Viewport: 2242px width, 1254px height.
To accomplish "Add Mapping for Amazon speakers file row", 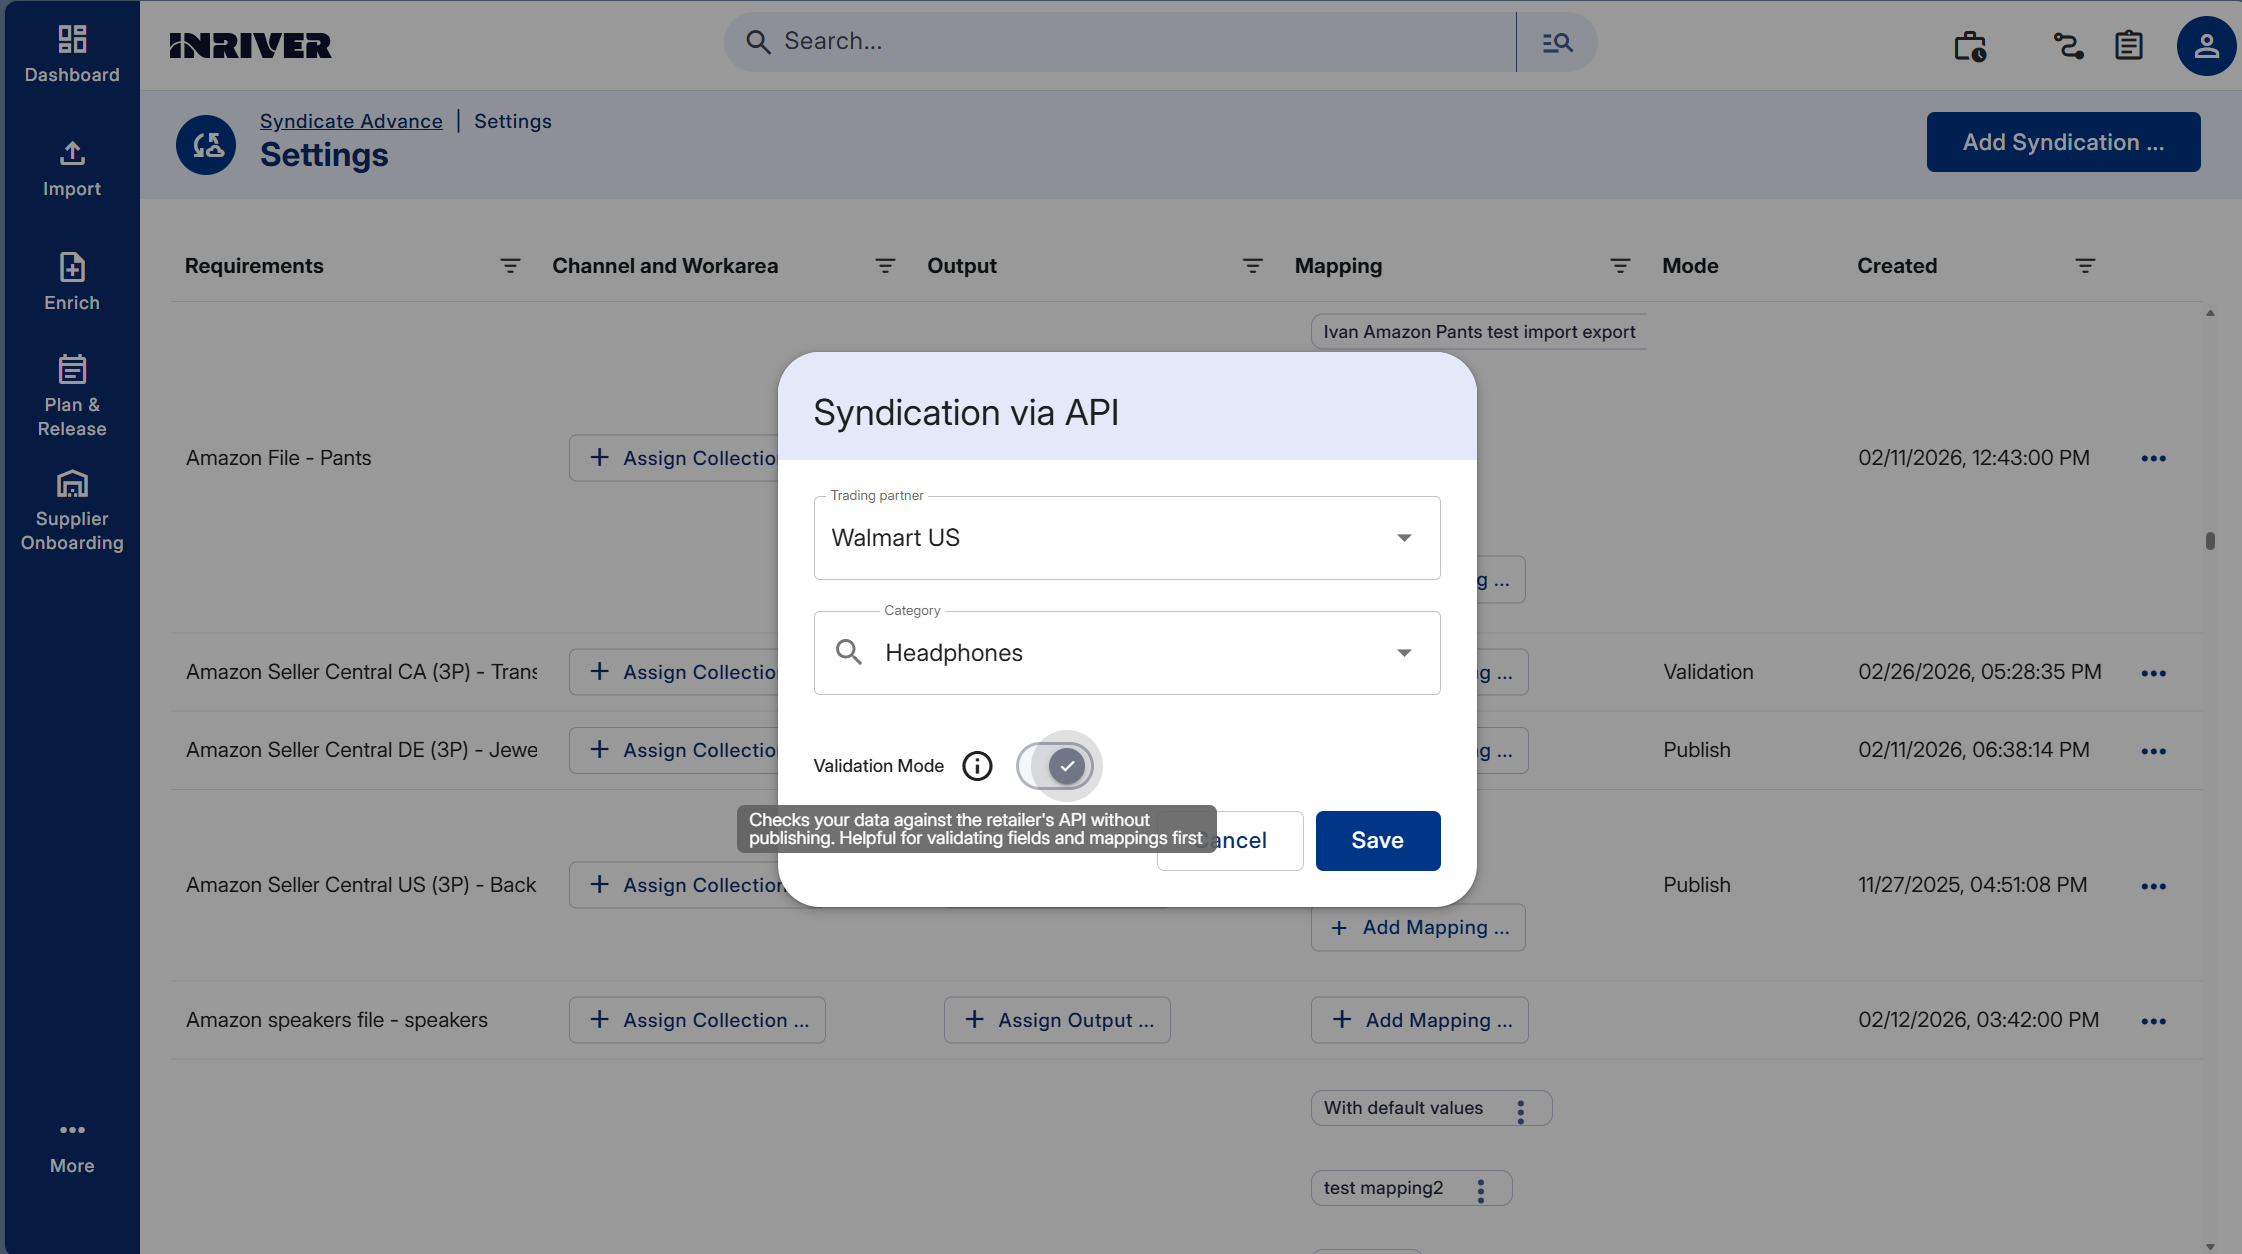I will pyautogui.click(x=1420, y=1020).
